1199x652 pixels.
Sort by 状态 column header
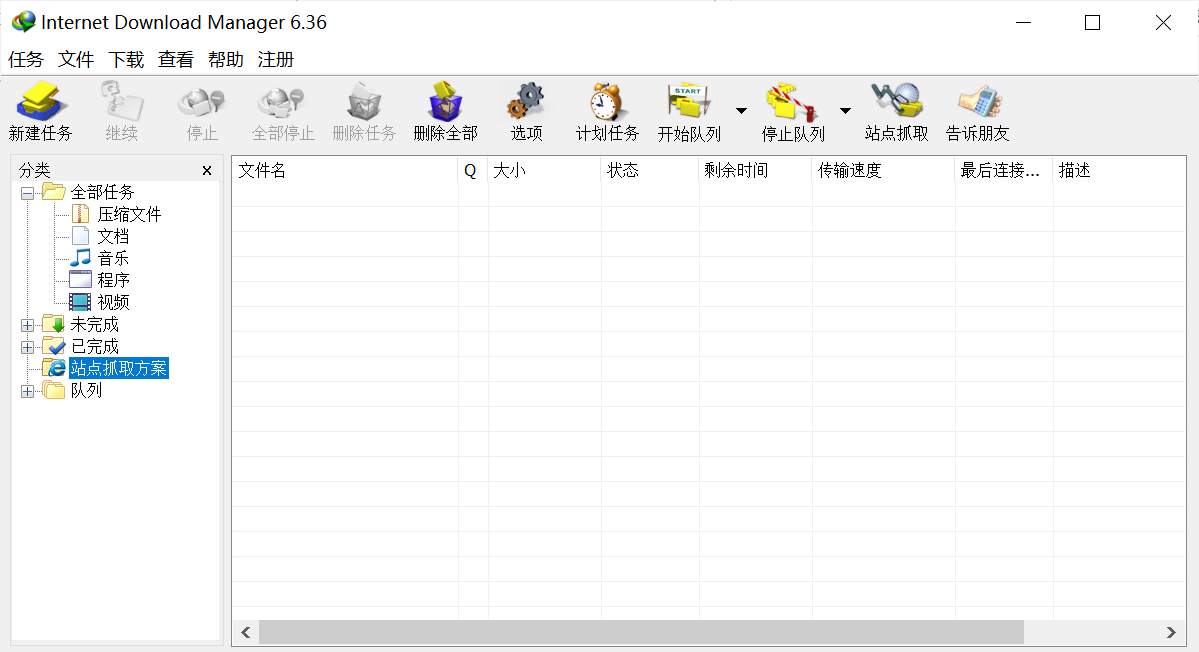pyautogui.click(x=650, y=170)
